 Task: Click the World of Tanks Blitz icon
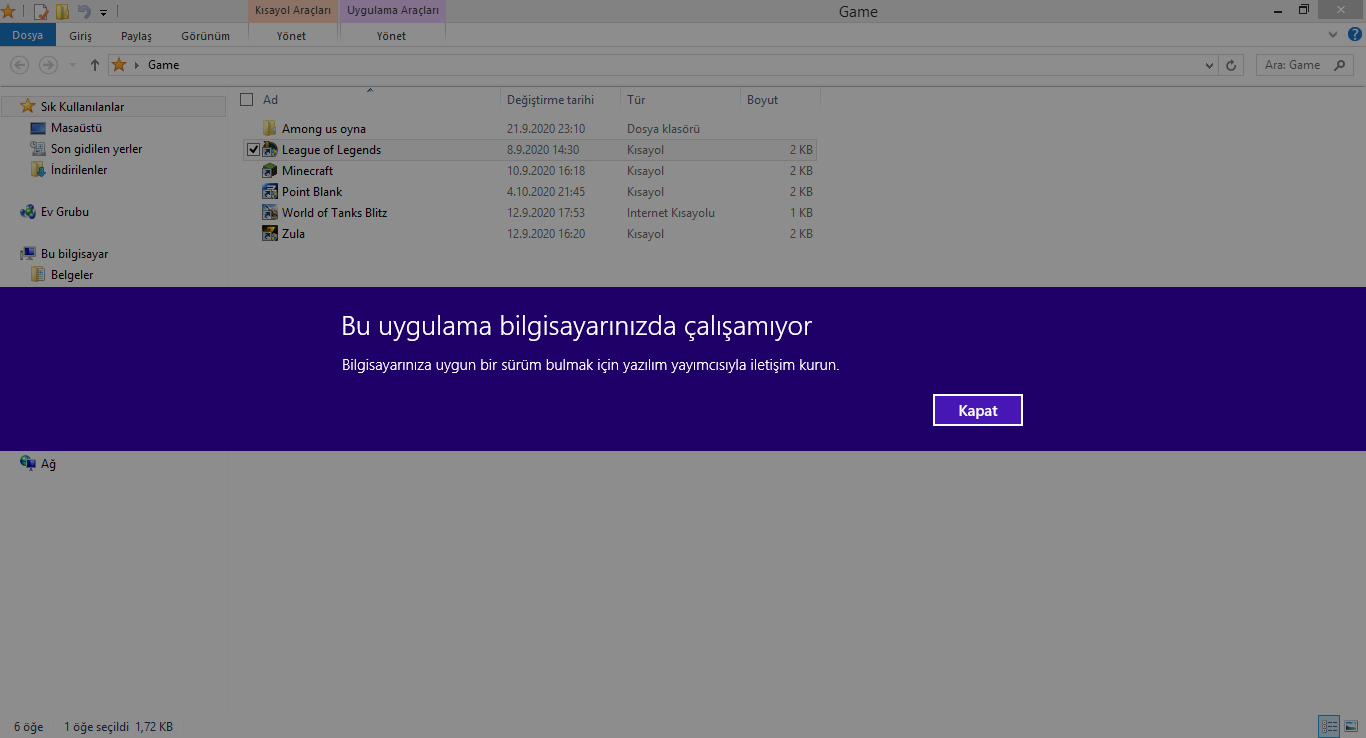point(270,213)
